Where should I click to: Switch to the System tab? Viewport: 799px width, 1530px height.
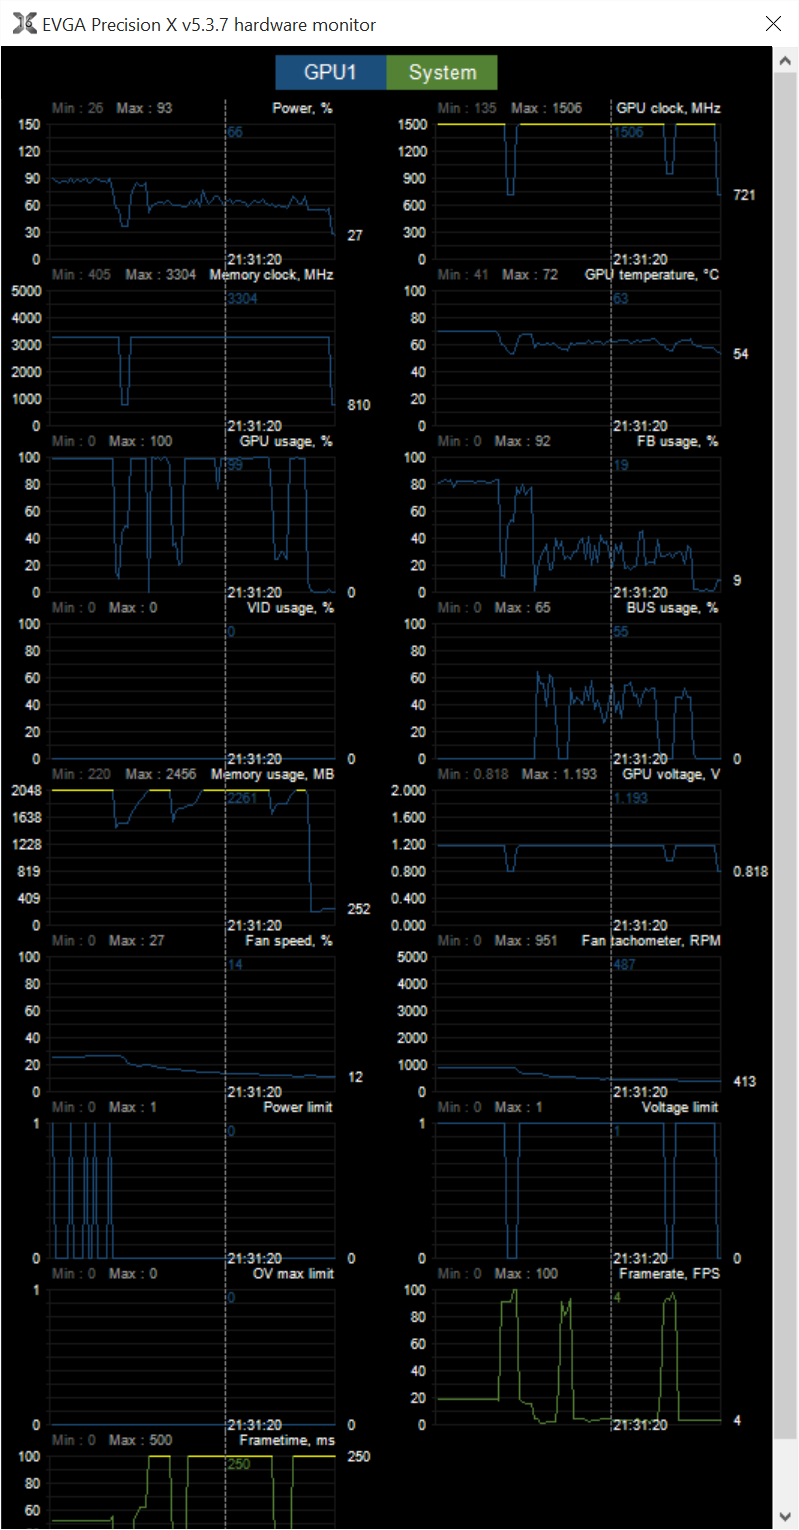pyautogui.click(x=442, y=72)
